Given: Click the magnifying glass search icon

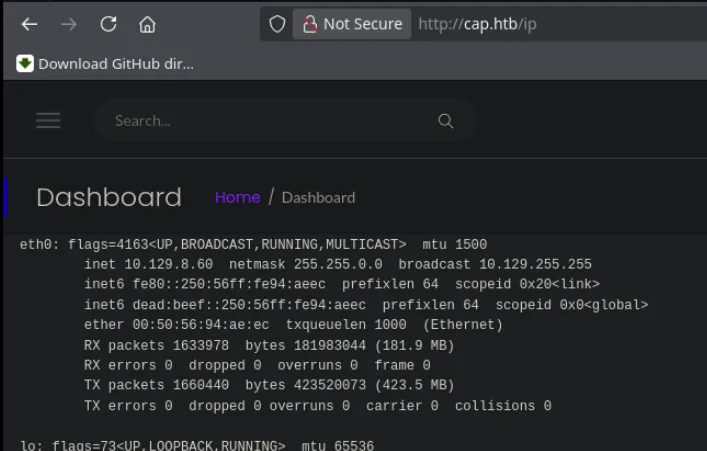Looking at the screenshot, I should click(445, 121).
